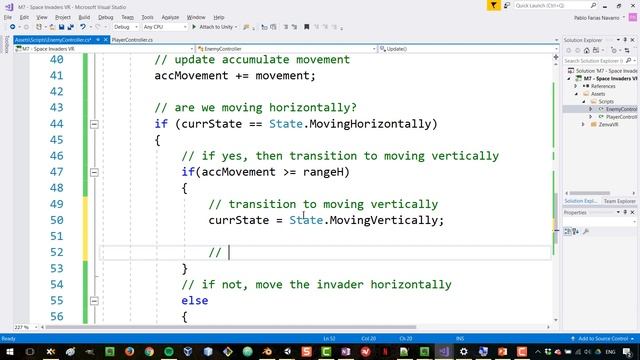640x360 pixels.
Task: Open the Analyze menu
Action: tap(170, 17)
